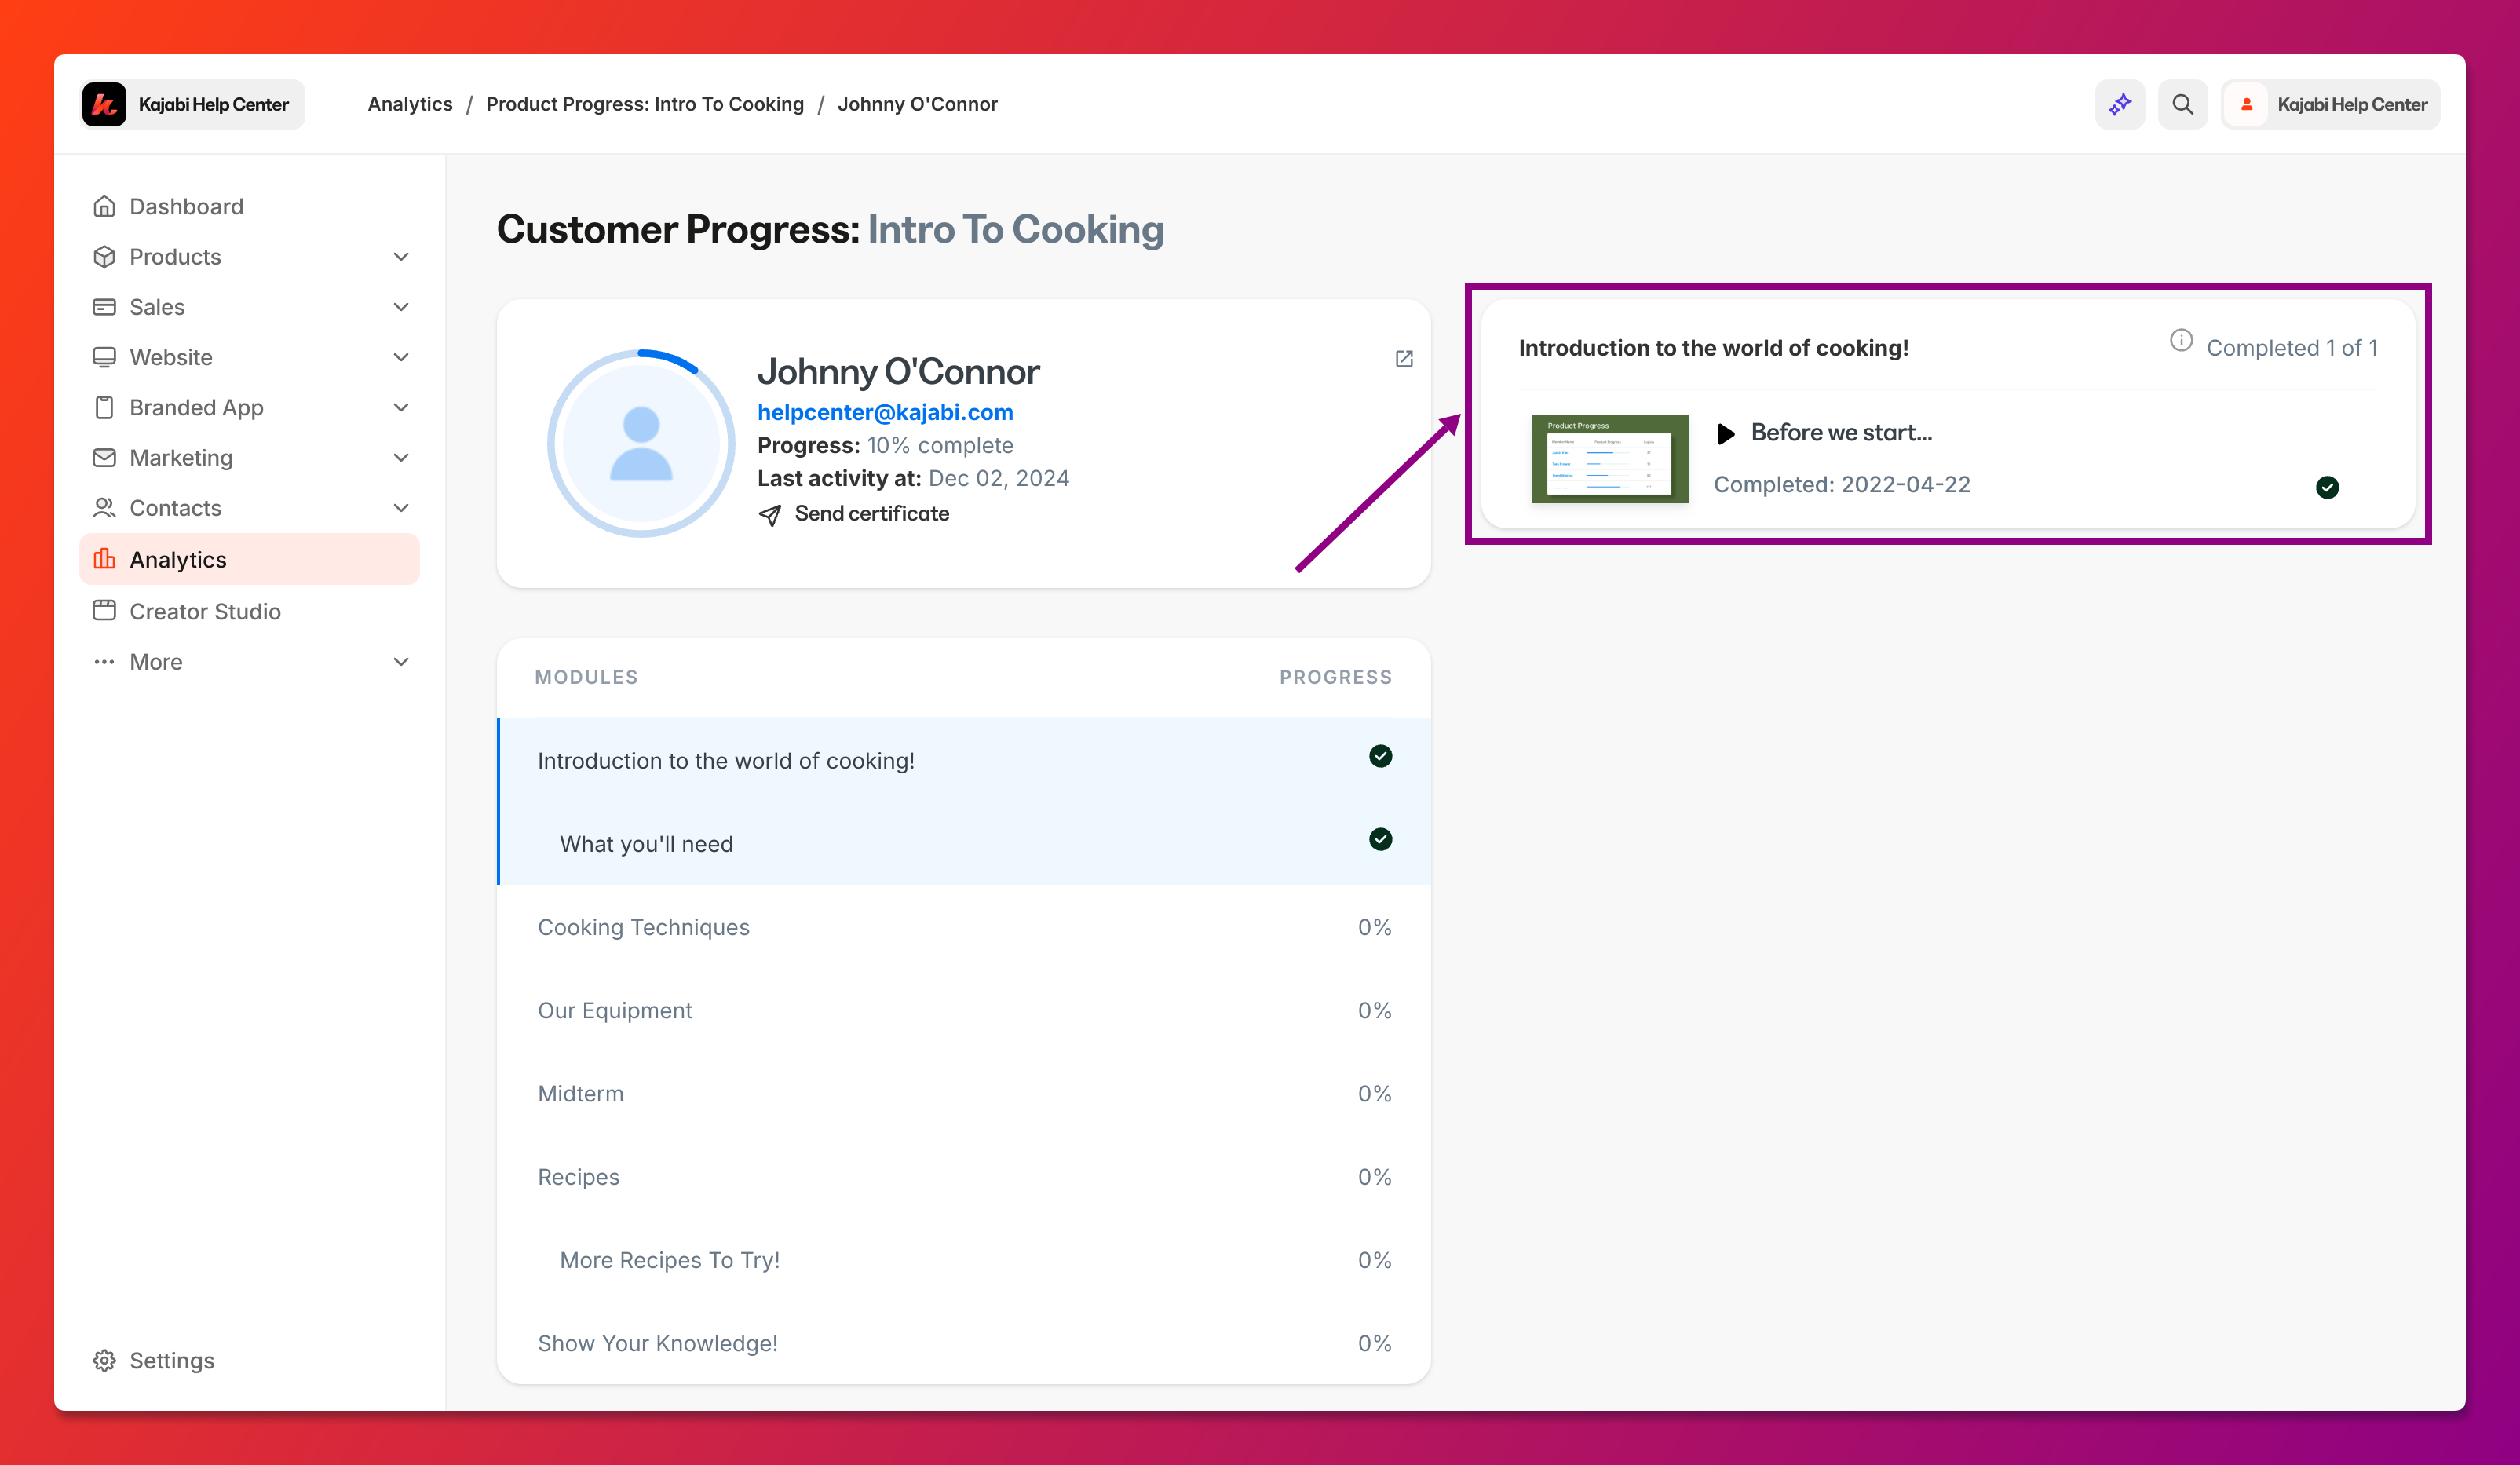Click the info icon beside Completed 1 of 1
2520x1465 pixels.
2181,341
